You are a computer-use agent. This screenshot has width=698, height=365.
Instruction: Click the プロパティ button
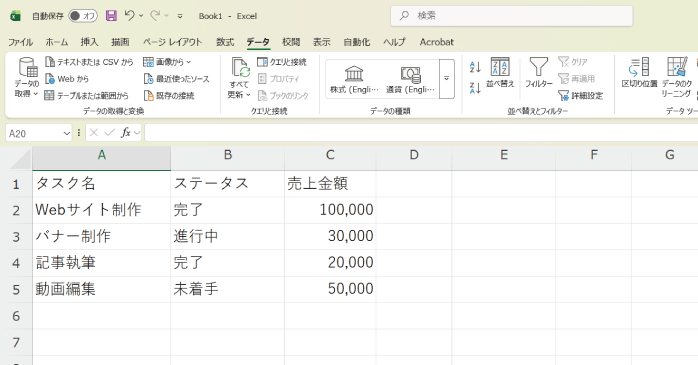pyautogui.click(x=279, y=79)
